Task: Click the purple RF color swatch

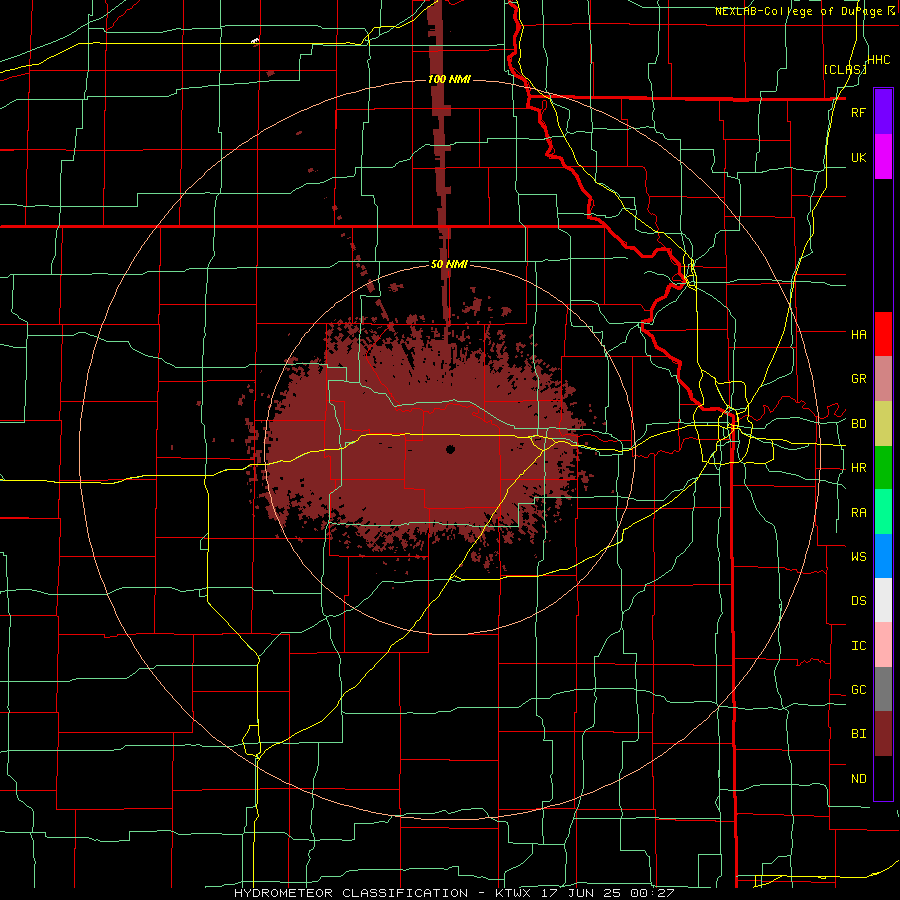Action: pos(883,112)
